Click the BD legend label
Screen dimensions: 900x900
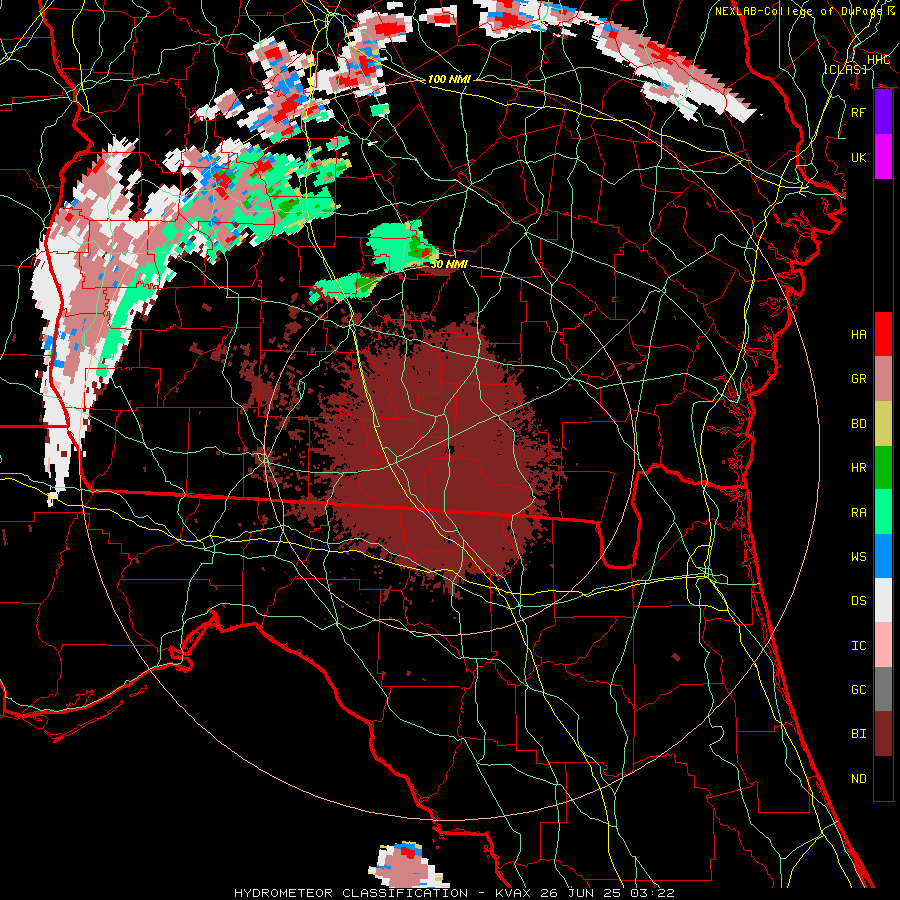click(859, 423)
